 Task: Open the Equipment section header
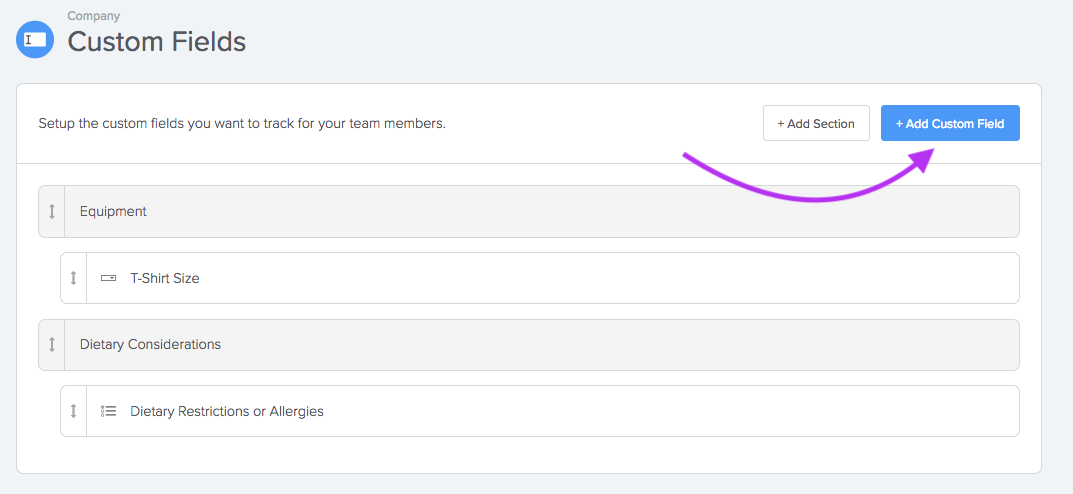(529, 211)
